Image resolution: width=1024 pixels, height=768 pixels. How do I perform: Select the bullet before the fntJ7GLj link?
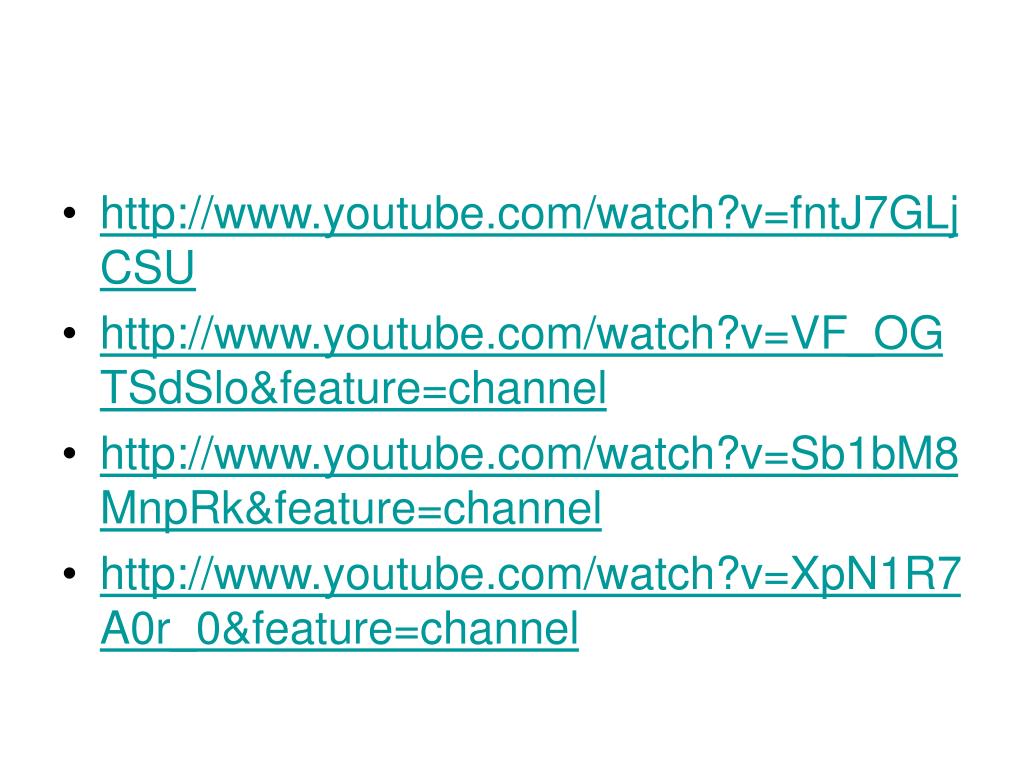(70, 213)
